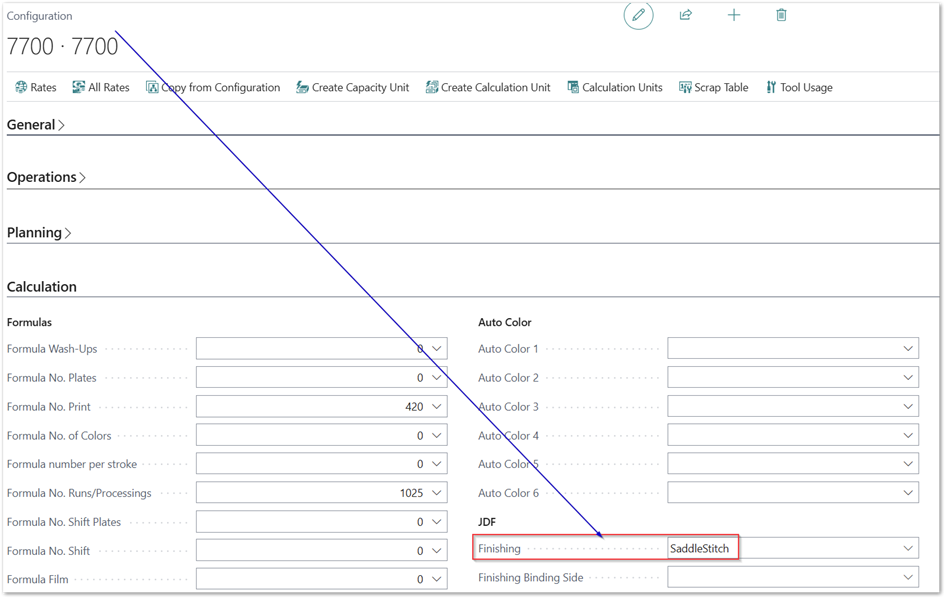Viewport: 945px width, 598px height.
Task: Expand the Operations section
Action: pos(46,177)
